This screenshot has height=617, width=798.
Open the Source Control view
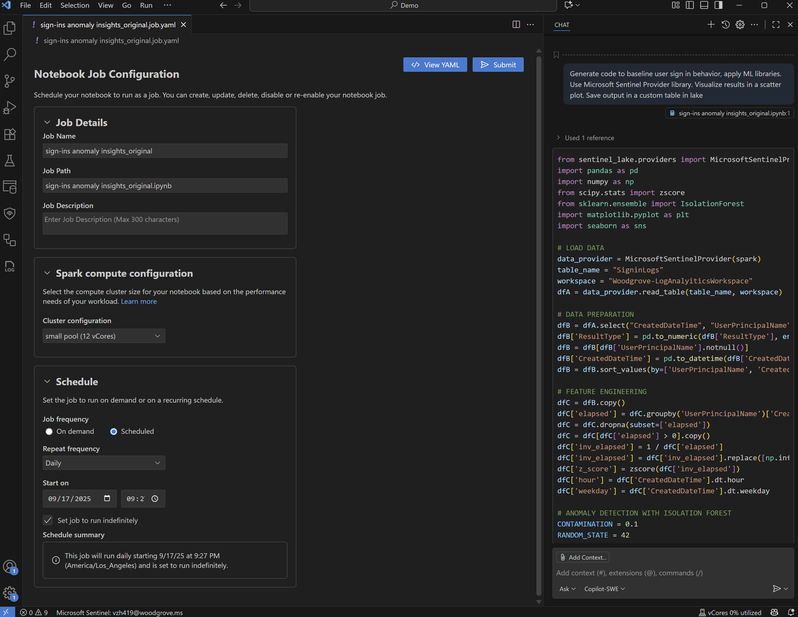tap(10, 81)
